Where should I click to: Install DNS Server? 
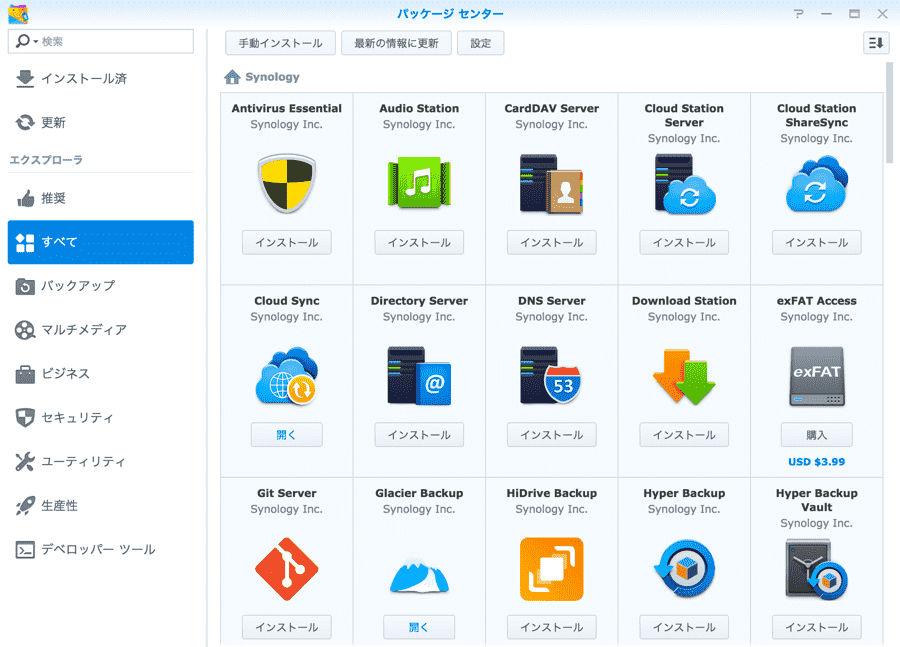(552, 435)
